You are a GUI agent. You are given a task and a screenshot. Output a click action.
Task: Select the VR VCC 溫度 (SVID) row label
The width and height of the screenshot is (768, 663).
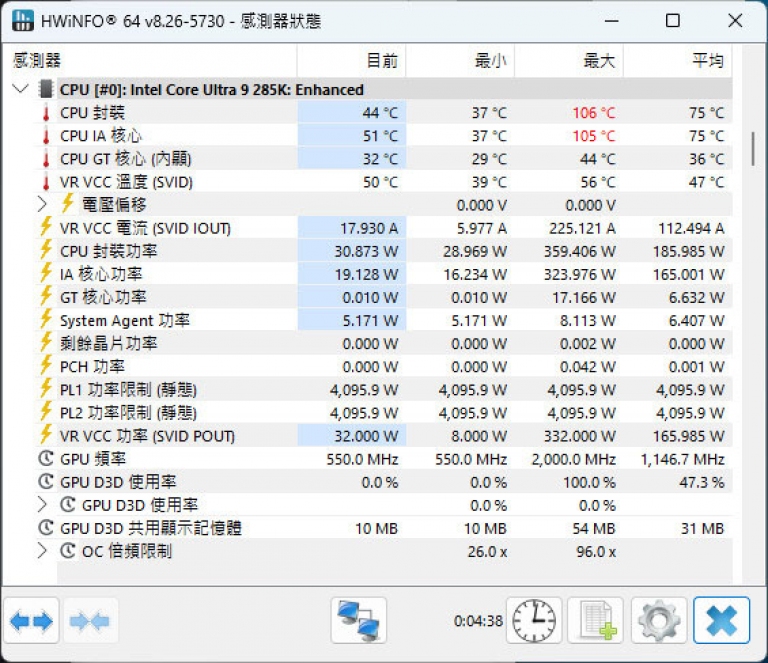pos(126,182)
